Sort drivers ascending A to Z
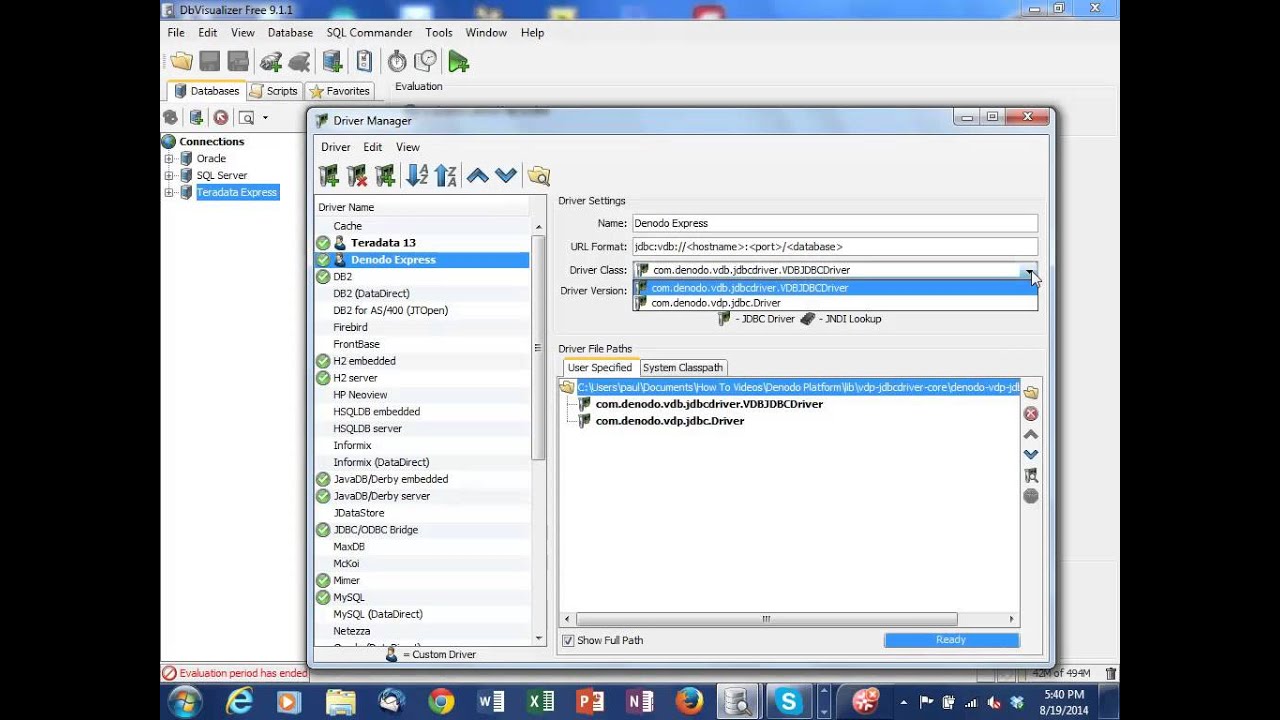The image size is (1280, 720). 417,176
